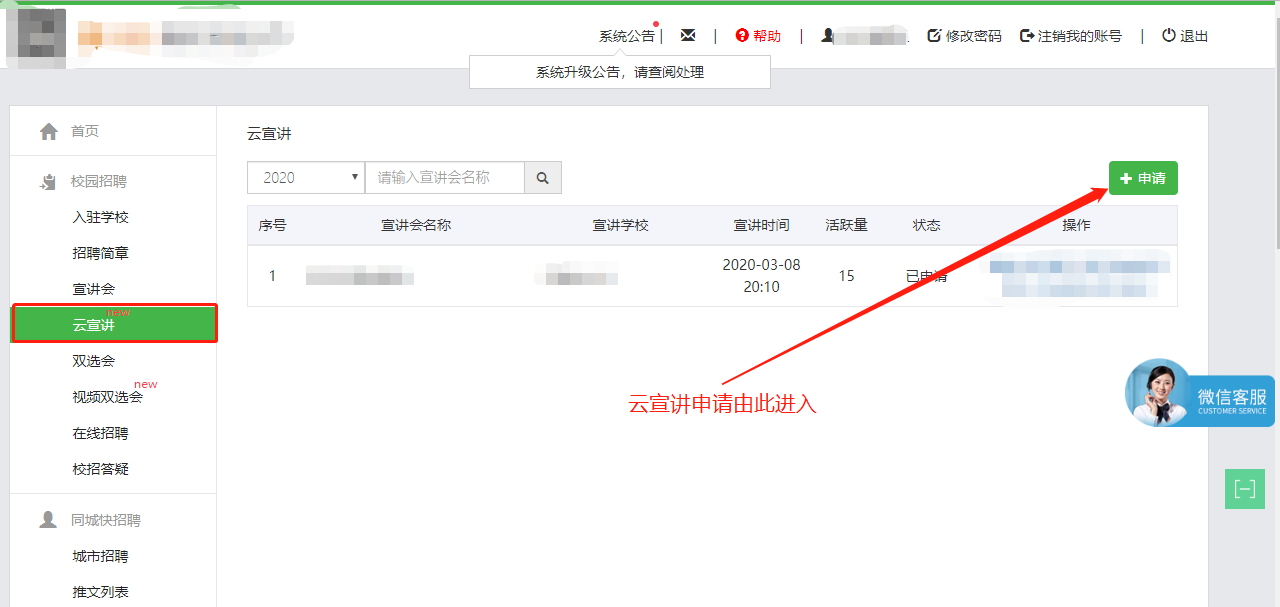Click the green 申请 button
Viewport: 1280px width, 607px height.
pyautogui.click(x=1142, y=178)
